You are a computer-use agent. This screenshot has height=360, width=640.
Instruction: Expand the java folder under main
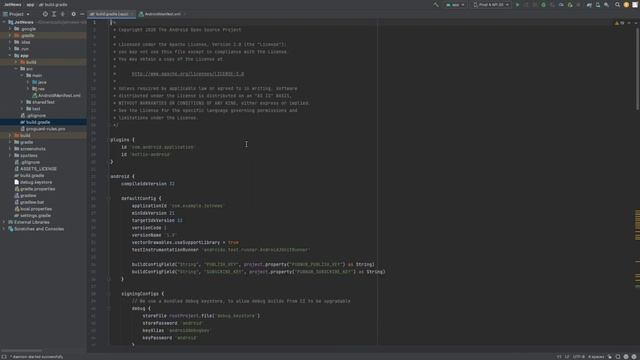pyautogui.click(x=28, y=82)
